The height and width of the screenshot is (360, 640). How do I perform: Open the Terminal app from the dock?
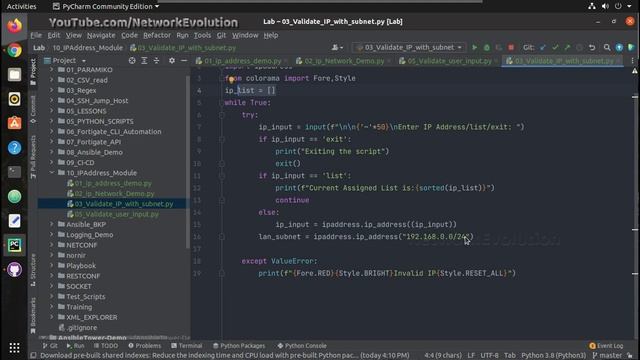coord(14,172)
